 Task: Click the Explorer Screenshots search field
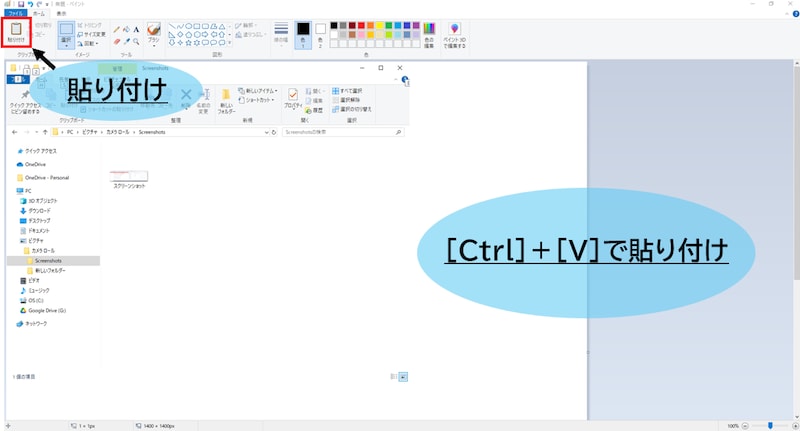pyautogui.click(x=343, y=132)
